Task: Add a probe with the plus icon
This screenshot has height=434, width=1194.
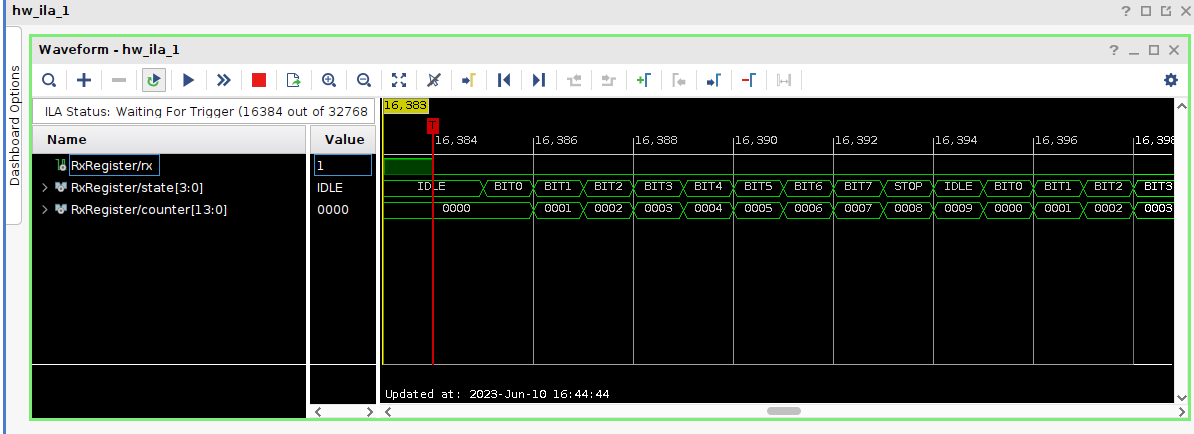Action: (x=85, y=80)
